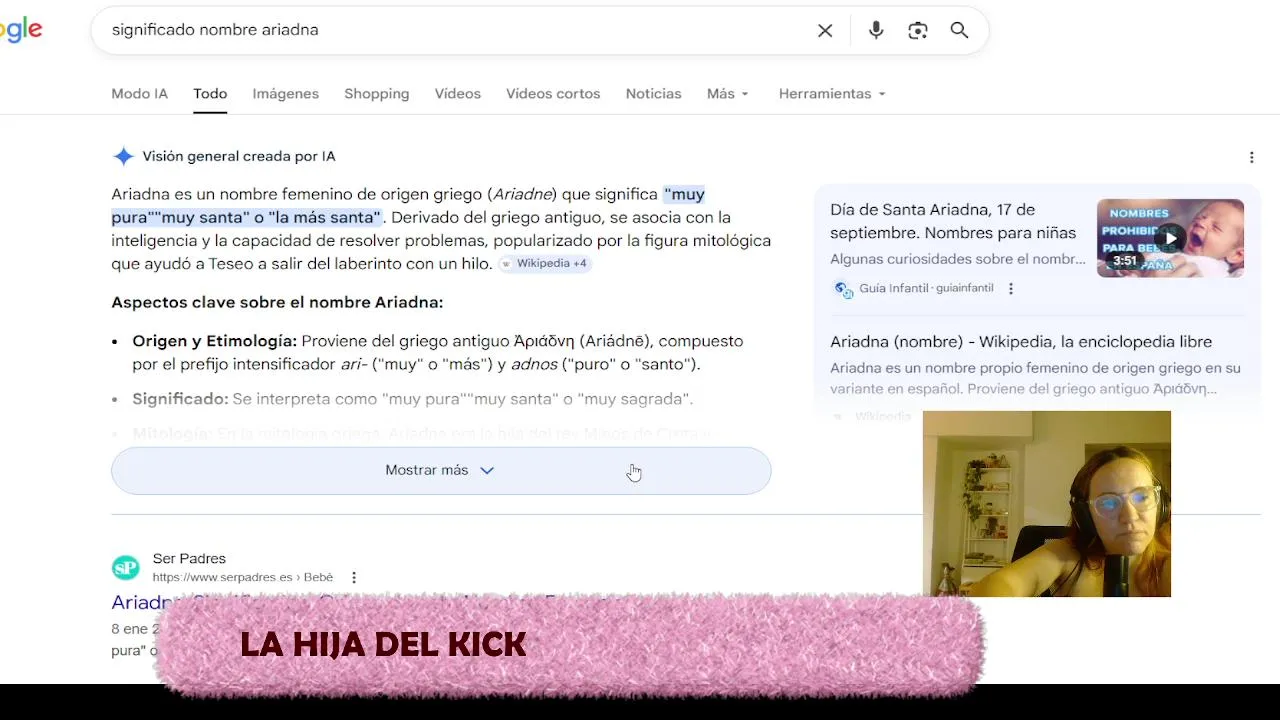Open the Videos tab

click(x=457, y=93)
